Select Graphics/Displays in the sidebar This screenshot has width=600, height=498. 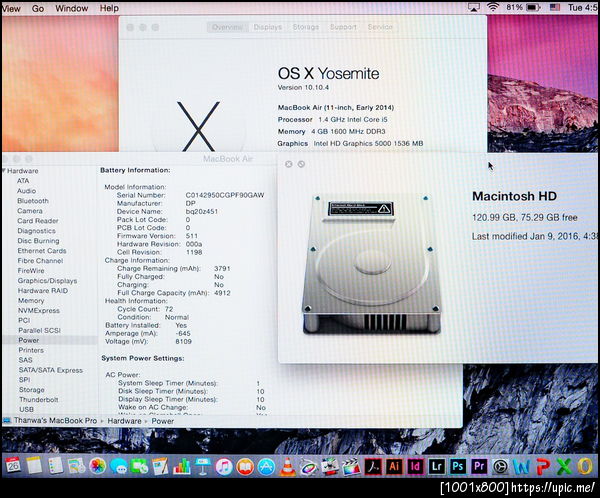coord(47,281)
